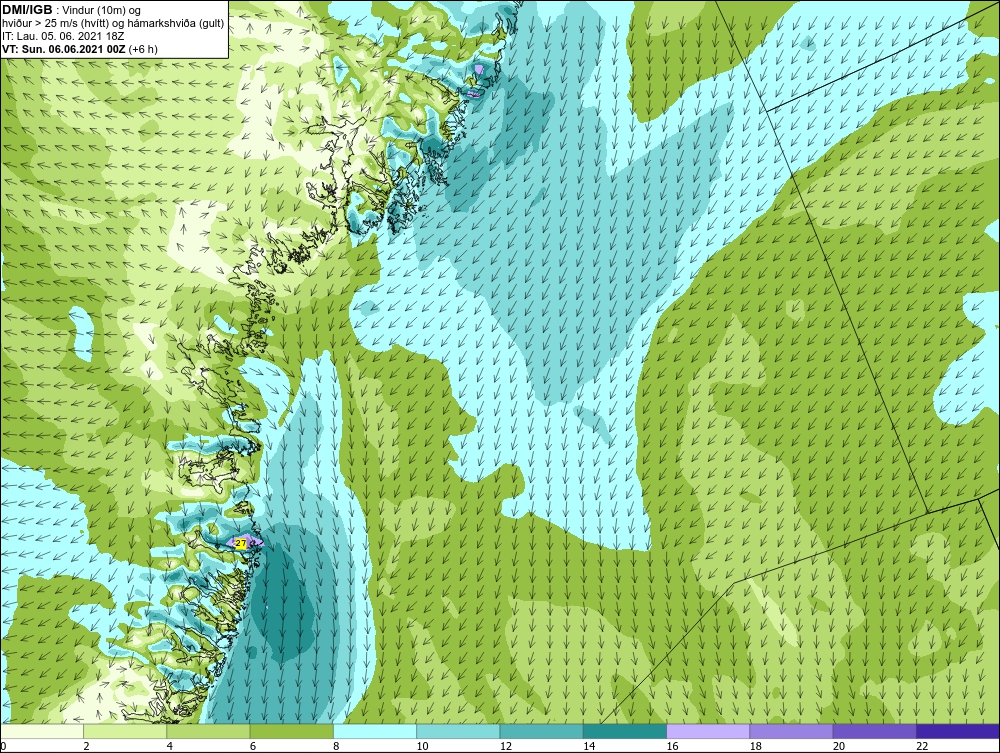The image size is (1000, 753).
Task: Click the 16-18 m/s lavender legend swatch
Action: click(x=708, y=731)
